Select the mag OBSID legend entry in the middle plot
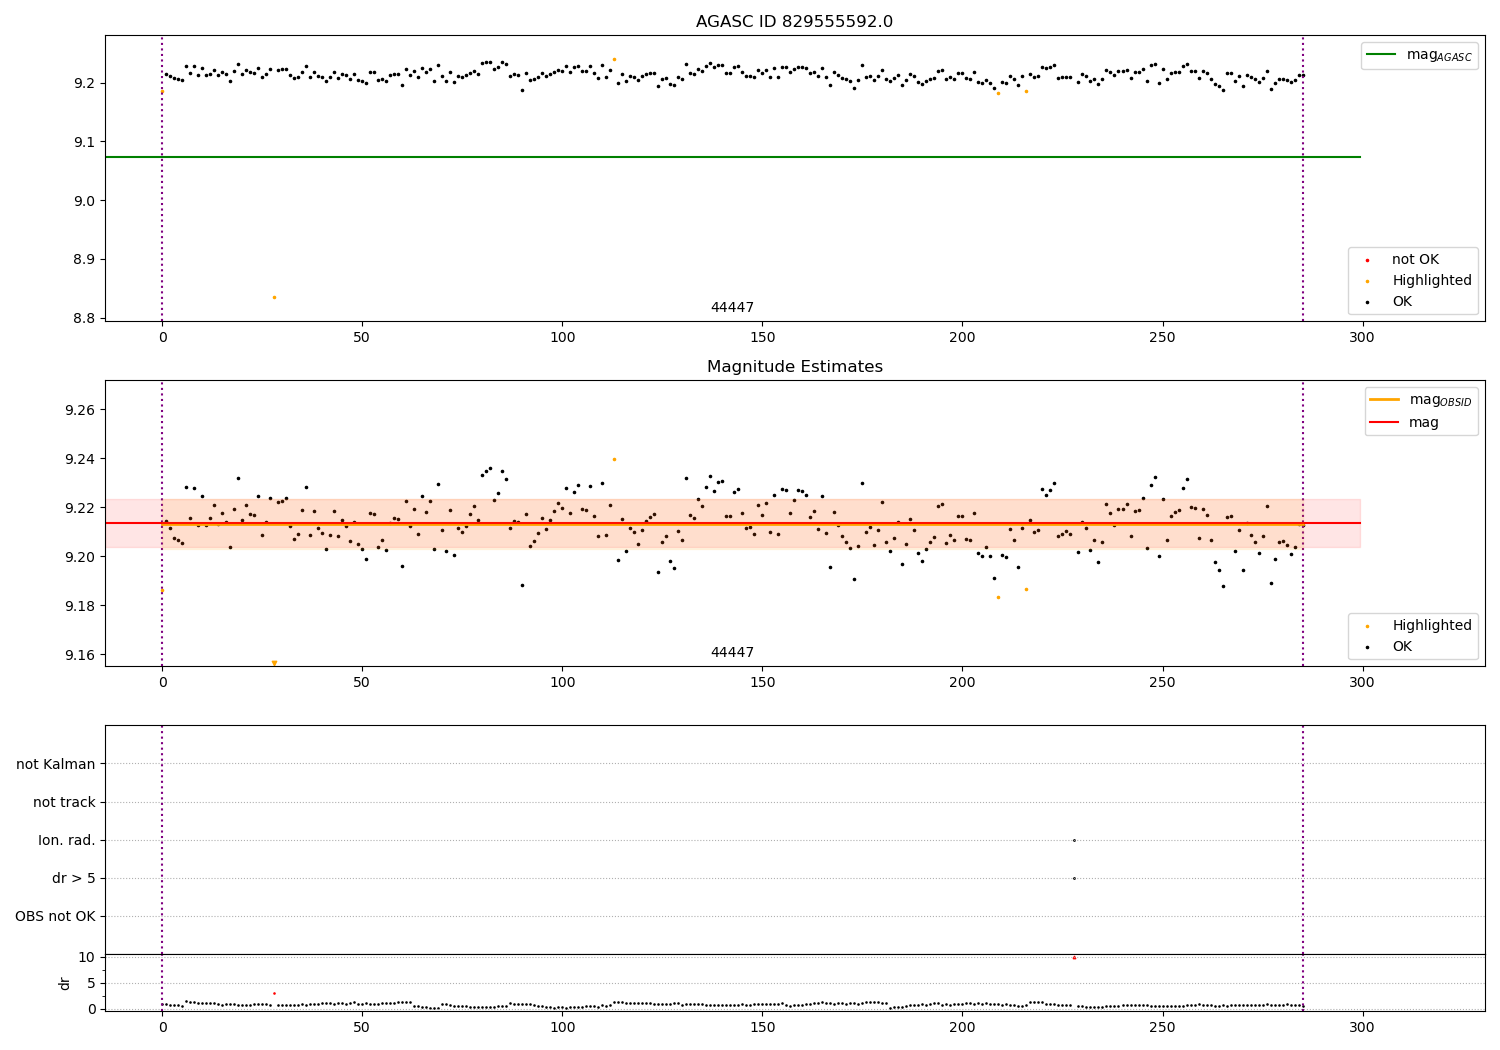 coord(1421,400)
